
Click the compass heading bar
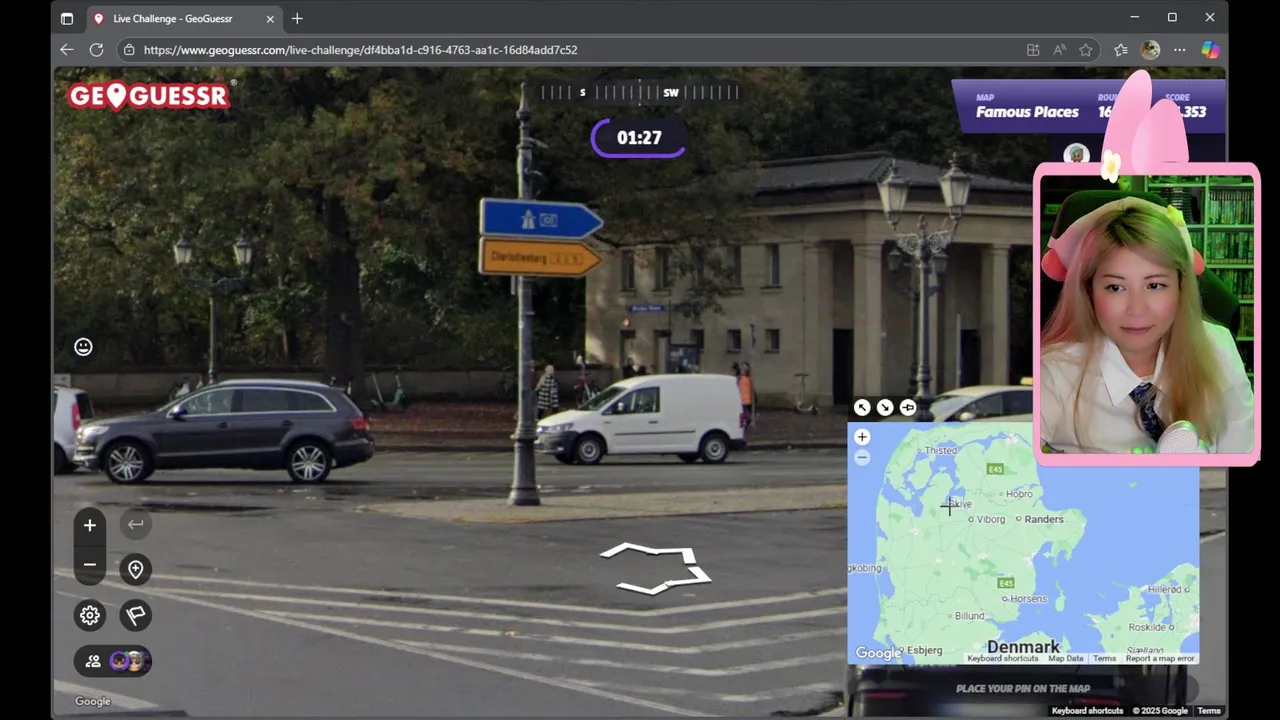tap(640, 92)
